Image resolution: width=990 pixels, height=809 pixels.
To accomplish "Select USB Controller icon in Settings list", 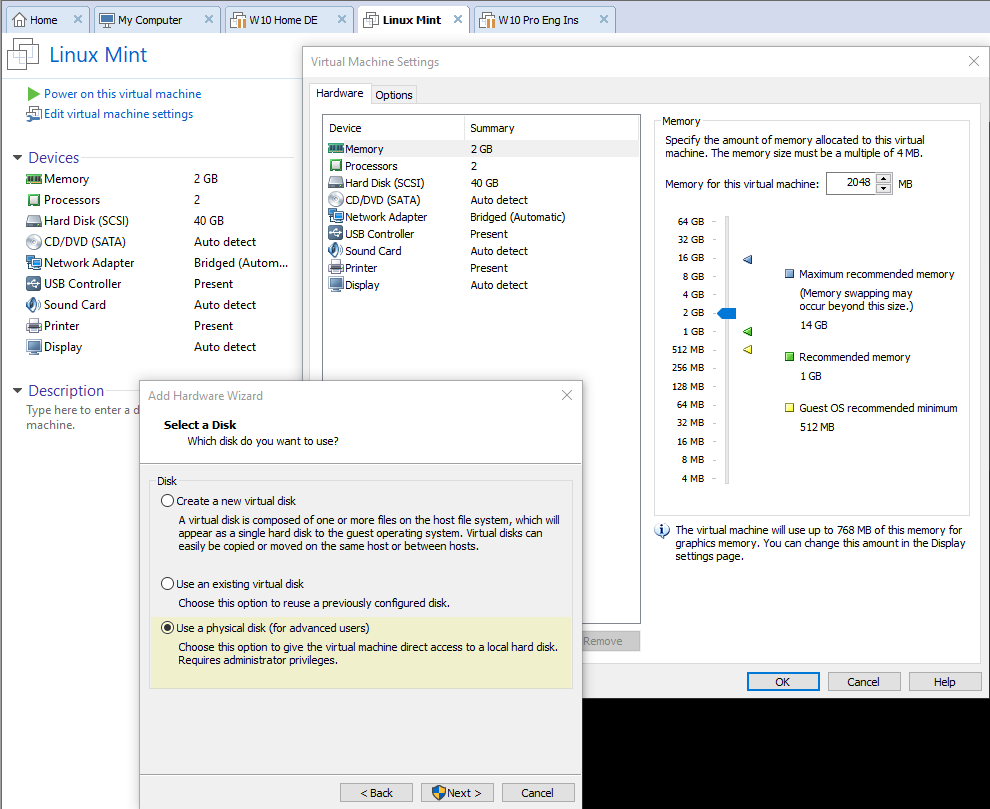I will [336, 233].
